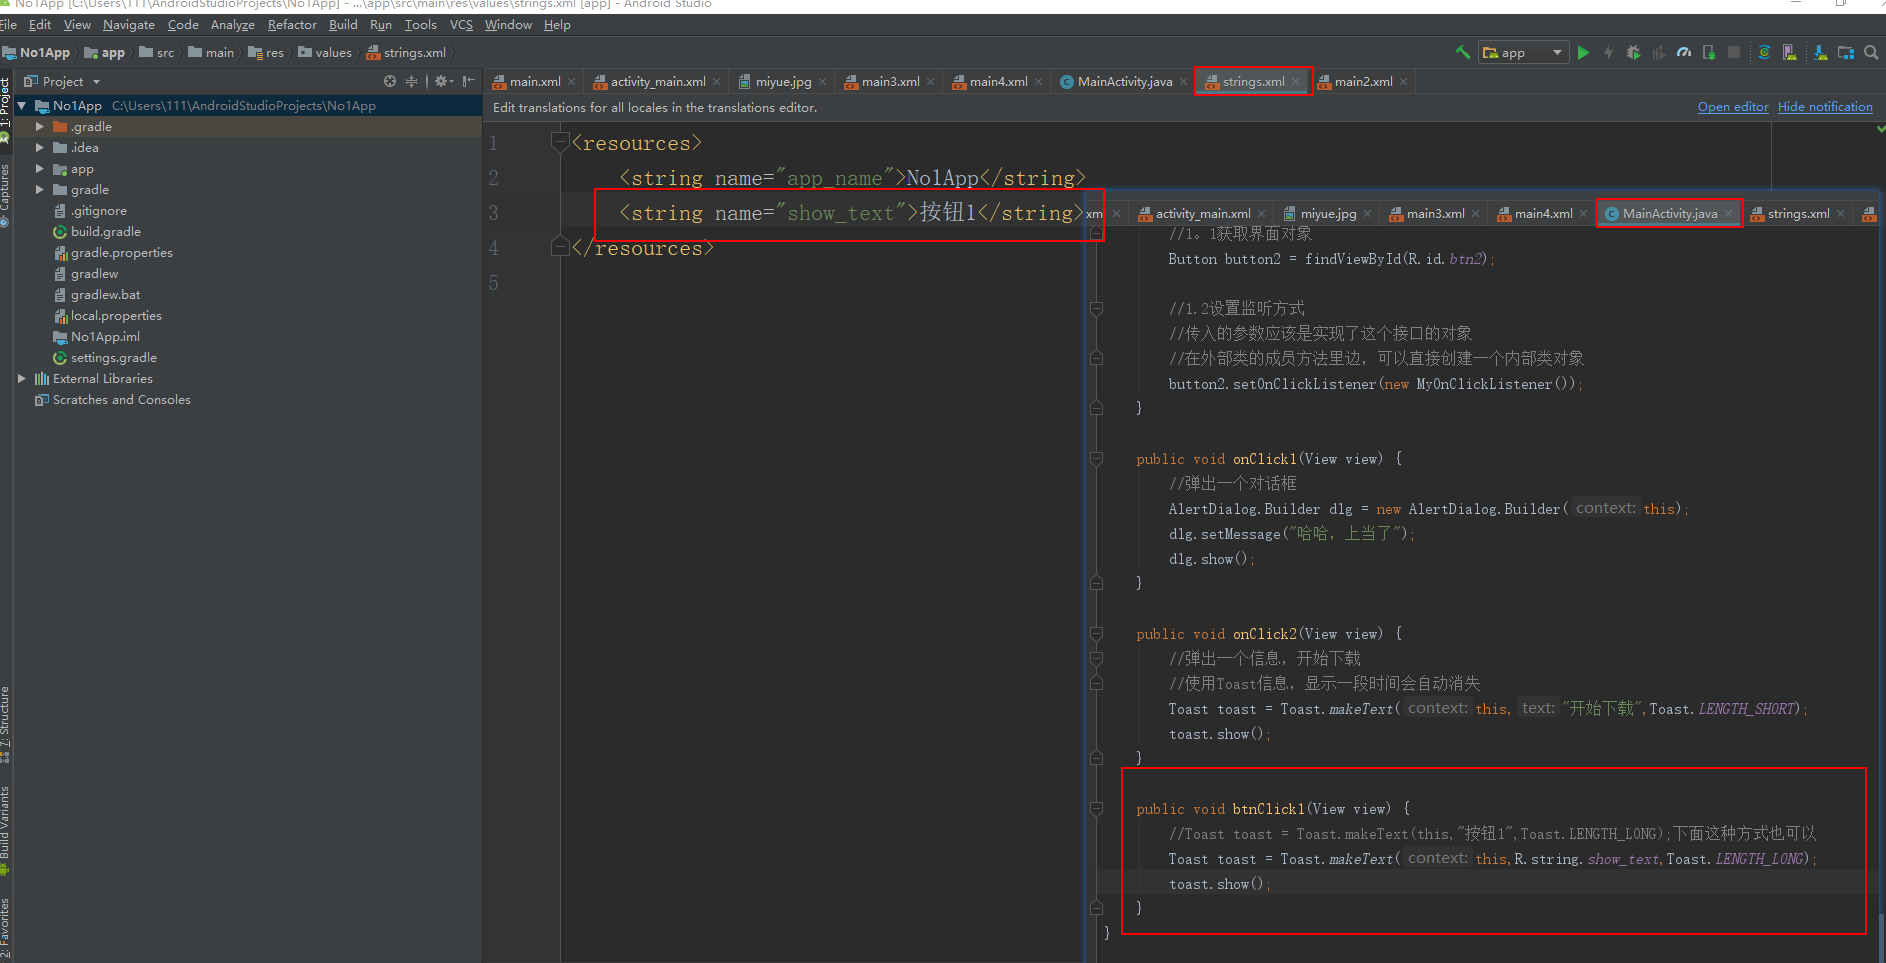Screen dimensions: 1886x963
Task: Open the File menu
Action: pyautogui.click(x=9, y=25)
